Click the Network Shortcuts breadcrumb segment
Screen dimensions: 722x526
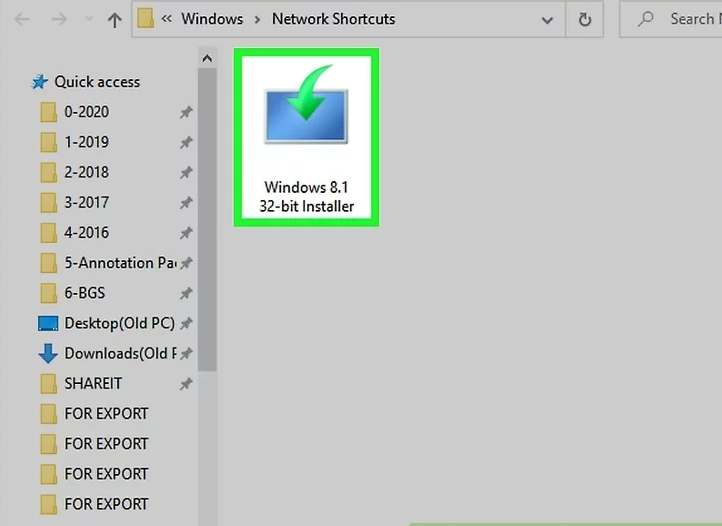tap(333, 19)
